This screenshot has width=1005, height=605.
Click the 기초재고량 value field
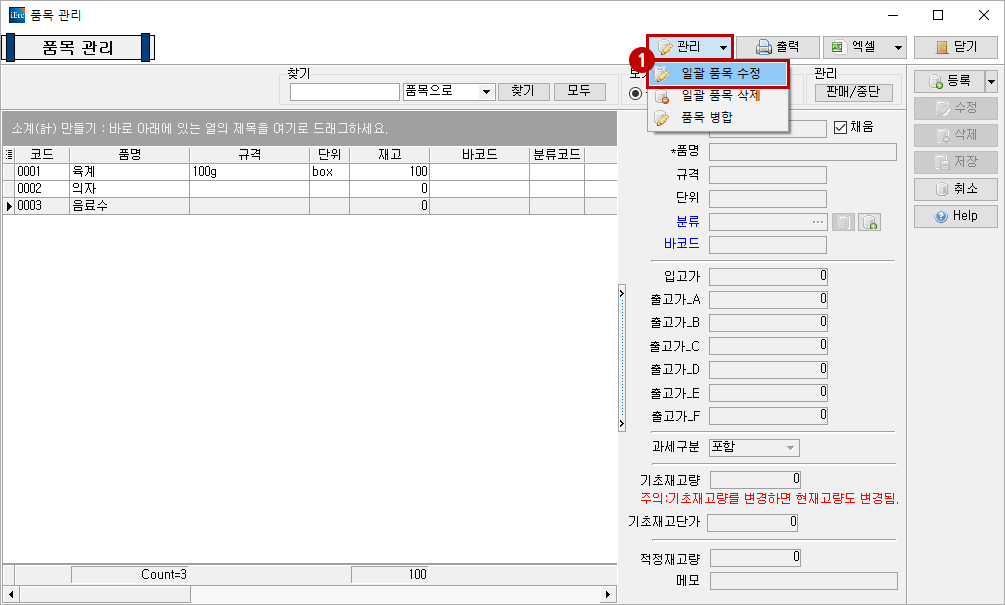click(755, 479)
